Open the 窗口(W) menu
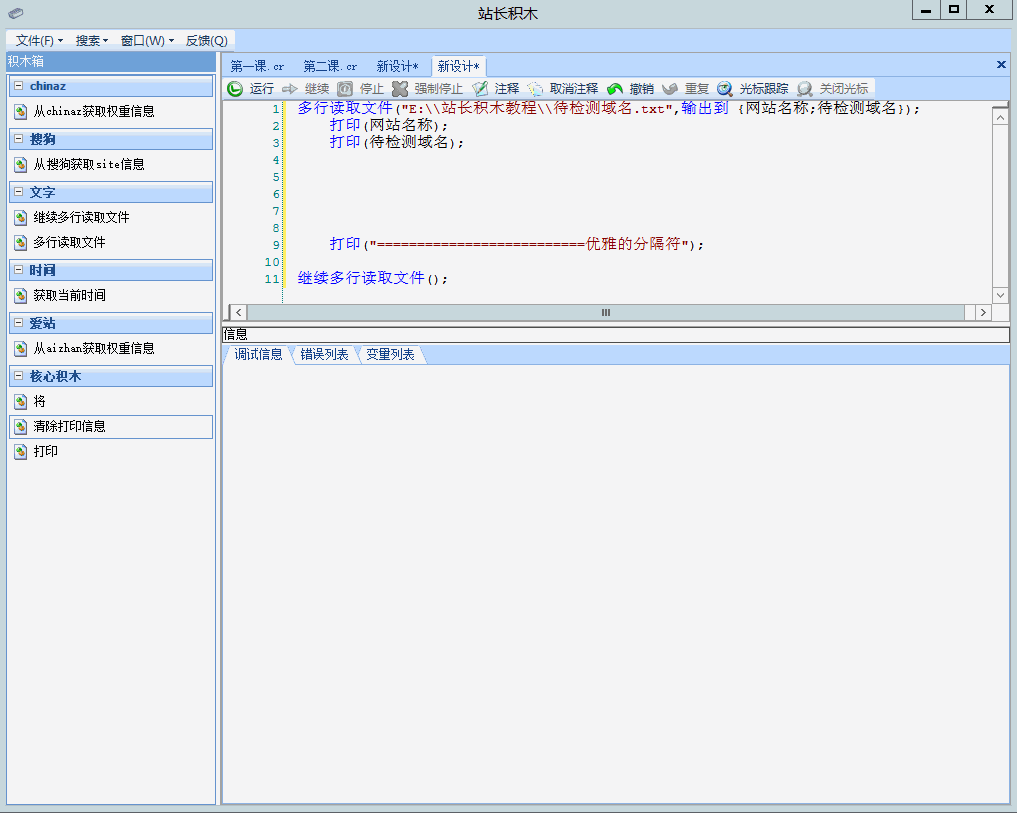Screen dimensions: 1017x813 tap(146, 41)
